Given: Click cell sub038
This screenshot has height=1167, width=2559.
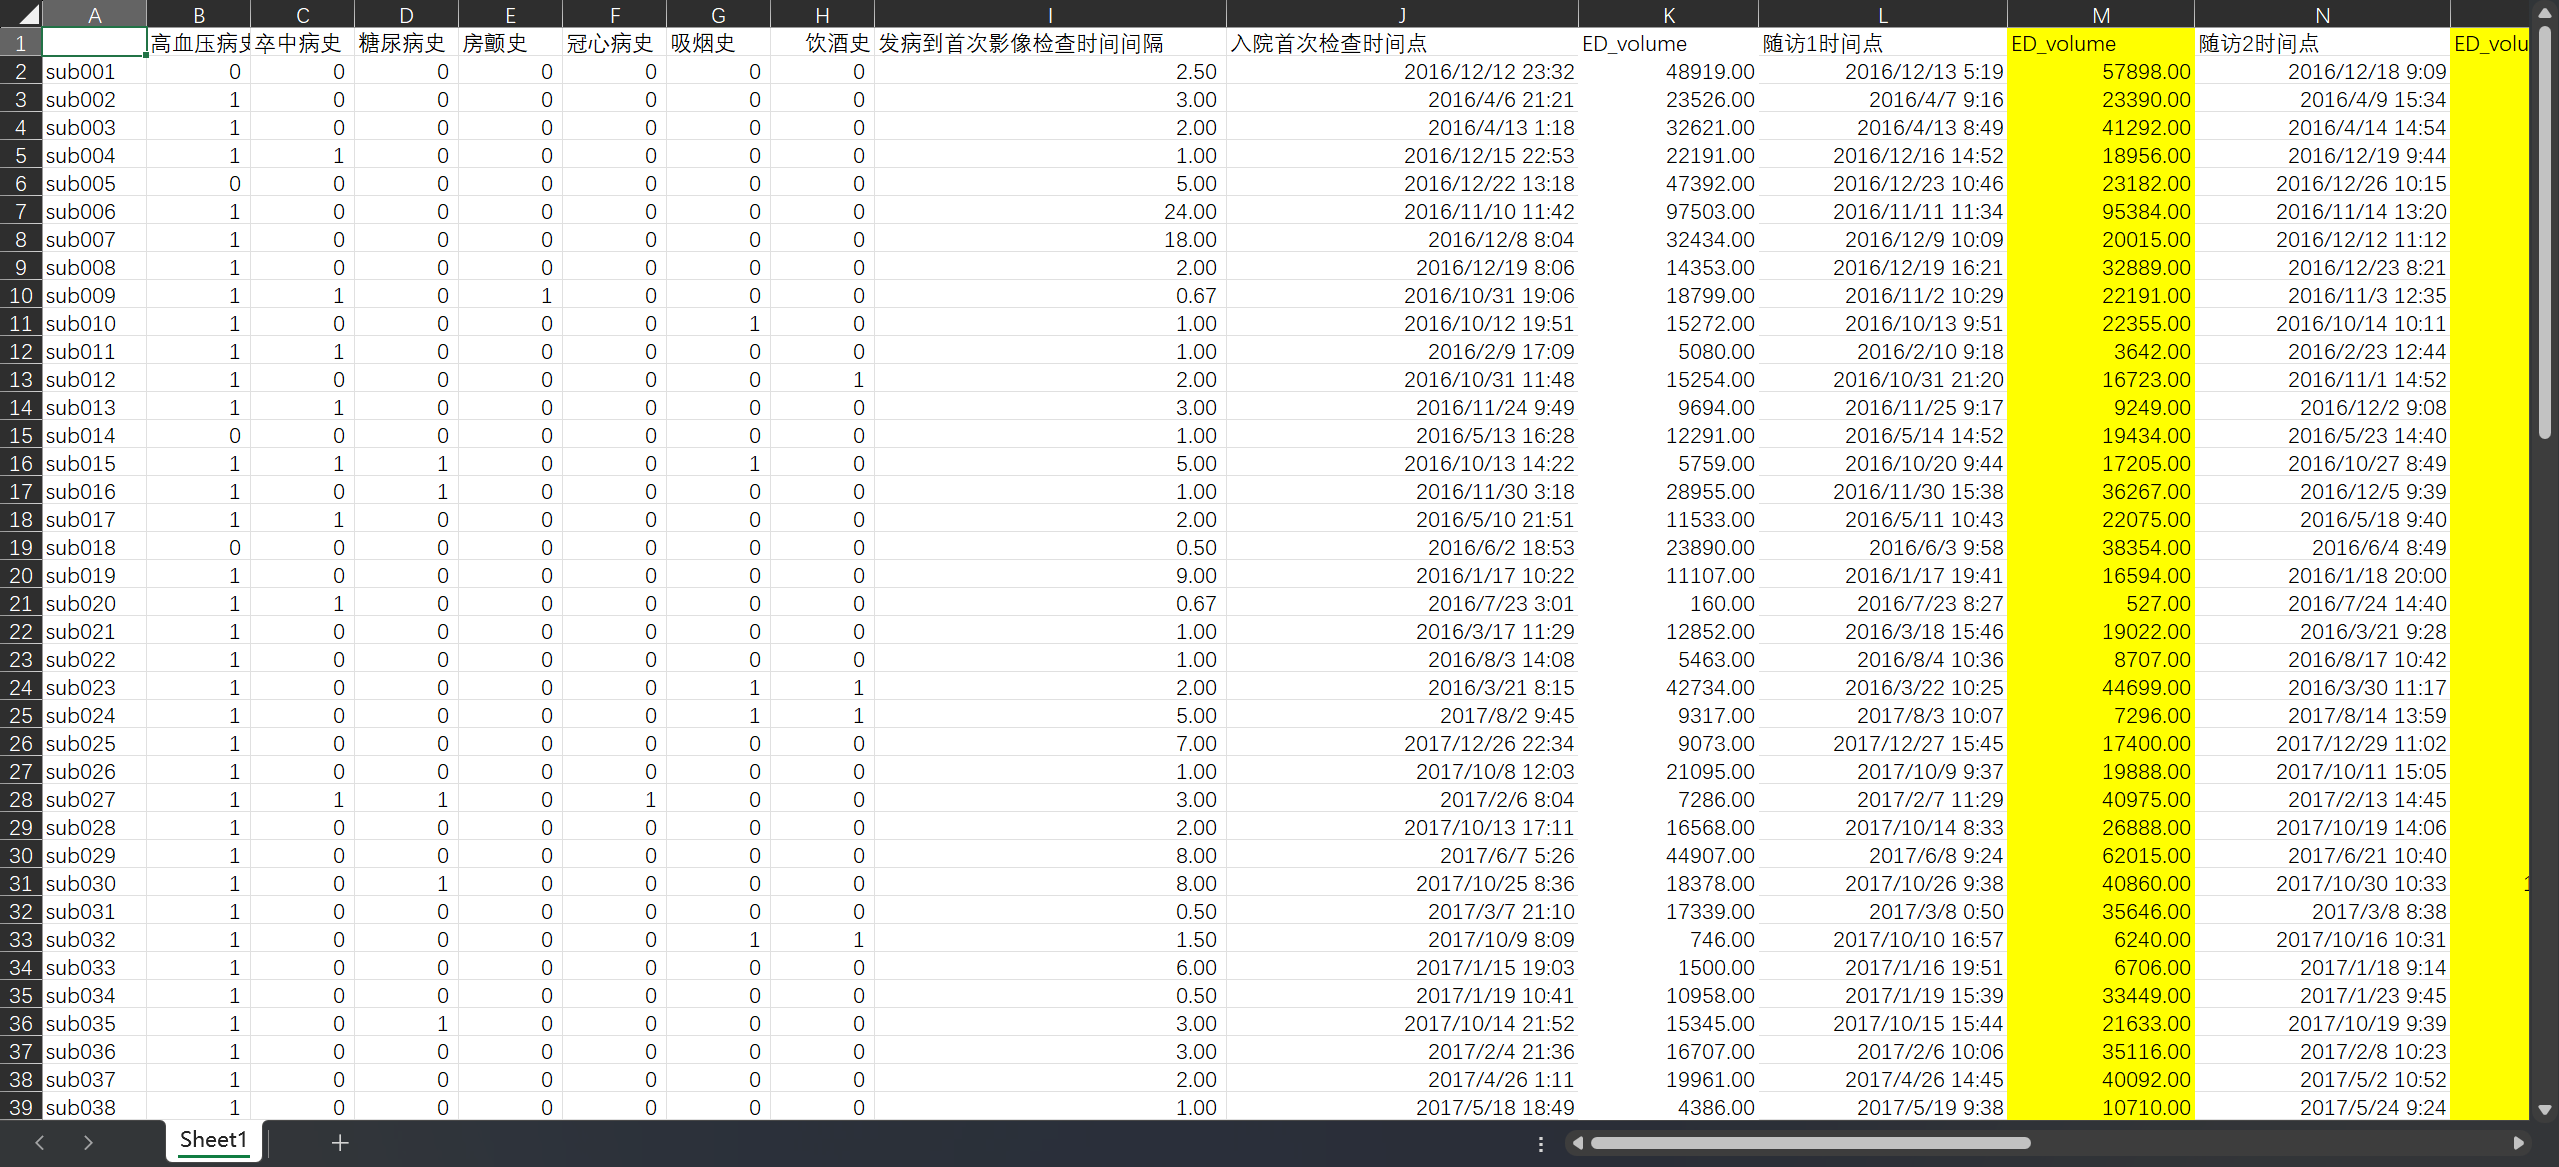Looking at the screenshot, I should point(95,1107).
